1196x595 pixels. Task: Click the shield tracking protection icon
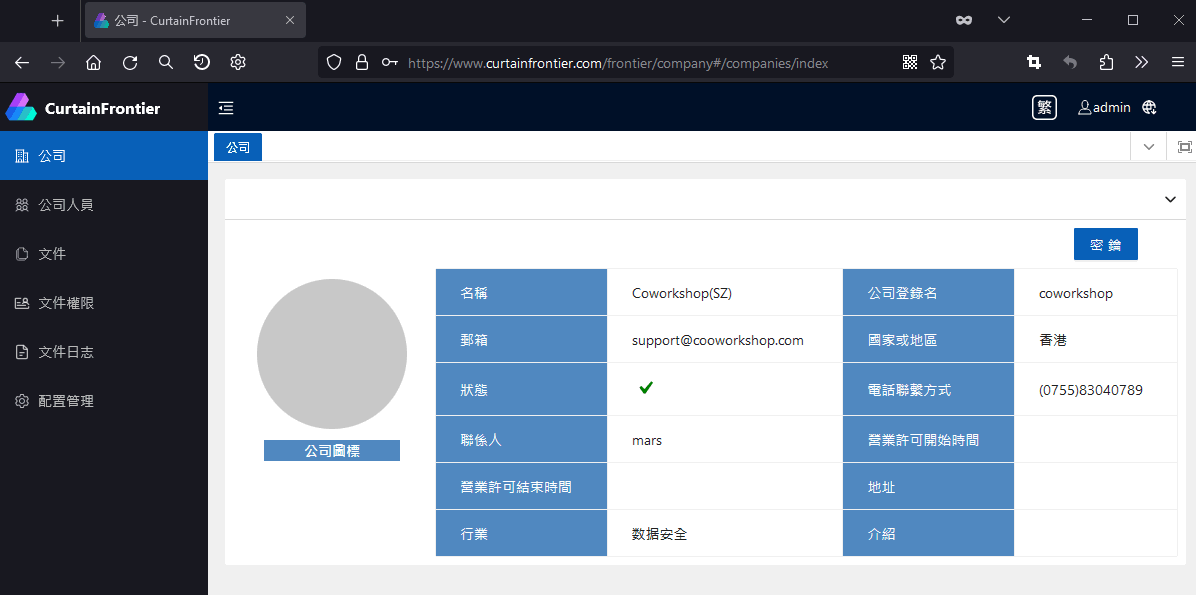333,63
